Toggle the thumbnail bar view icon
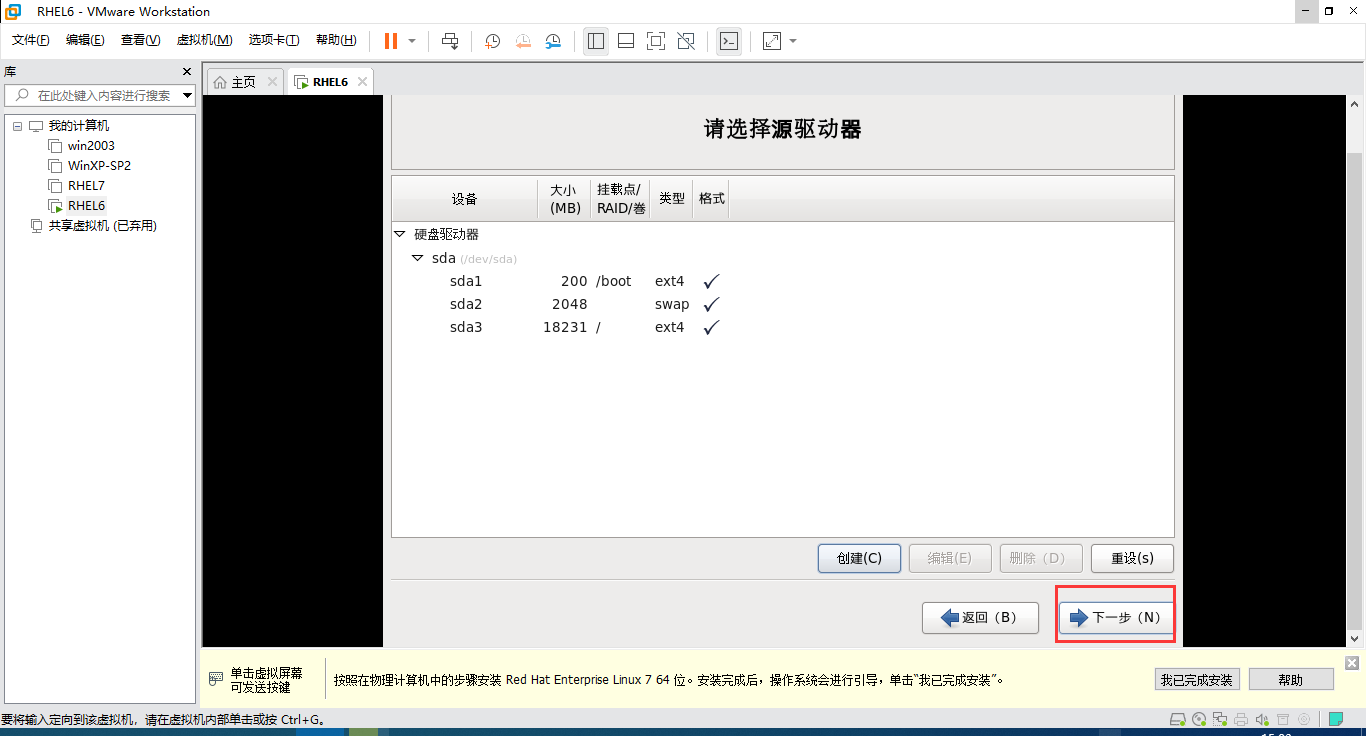 coord(626,41)
